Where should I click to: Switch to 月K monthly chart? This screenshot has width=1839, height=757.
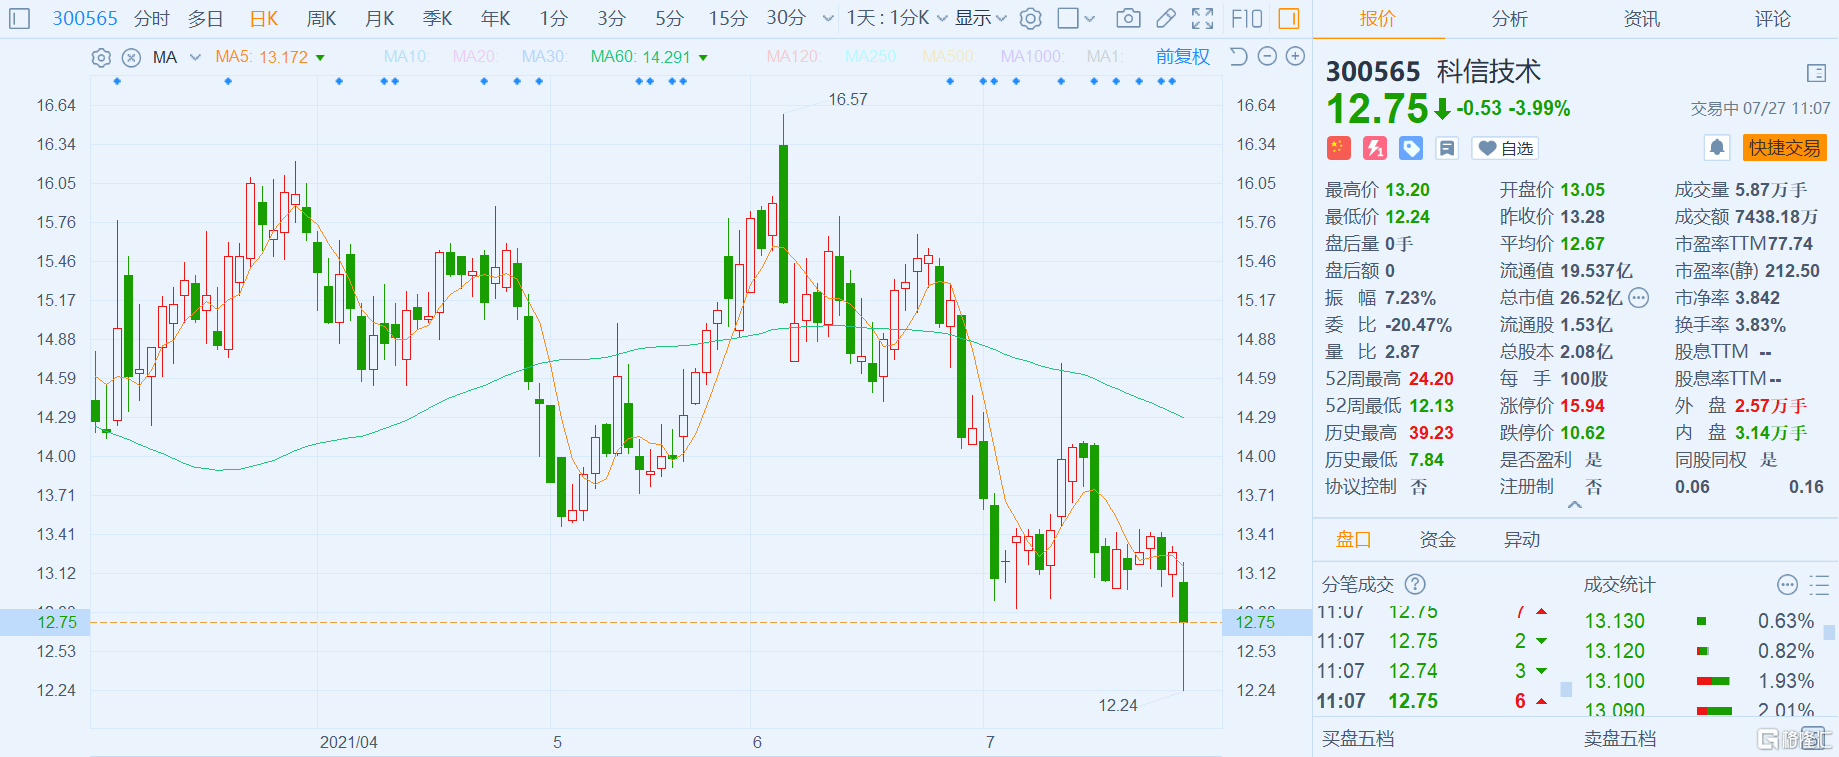[x=380, y=18]
